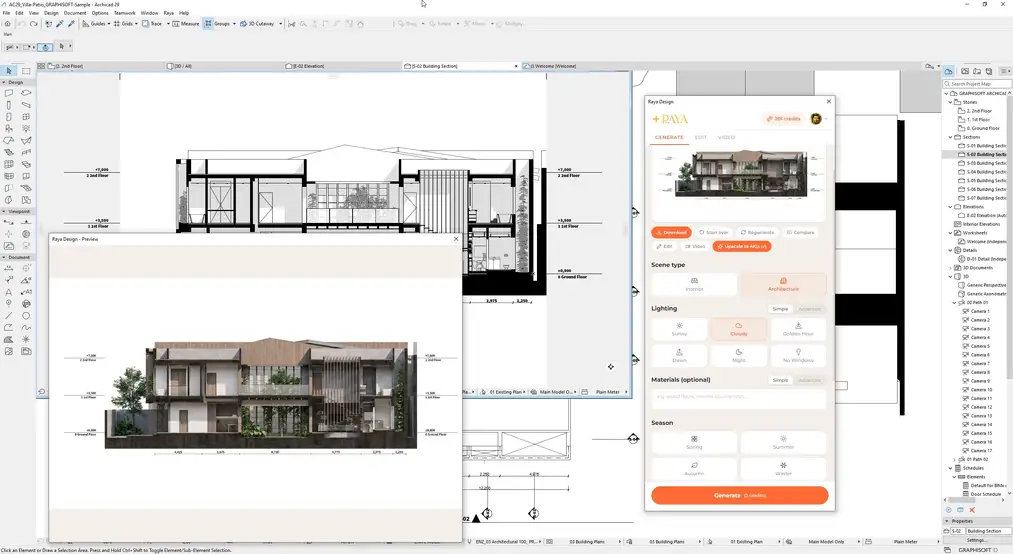Viewport: 1013px width, 554px height.
Task: Collapse the Sections tree node
Action: 950,137
